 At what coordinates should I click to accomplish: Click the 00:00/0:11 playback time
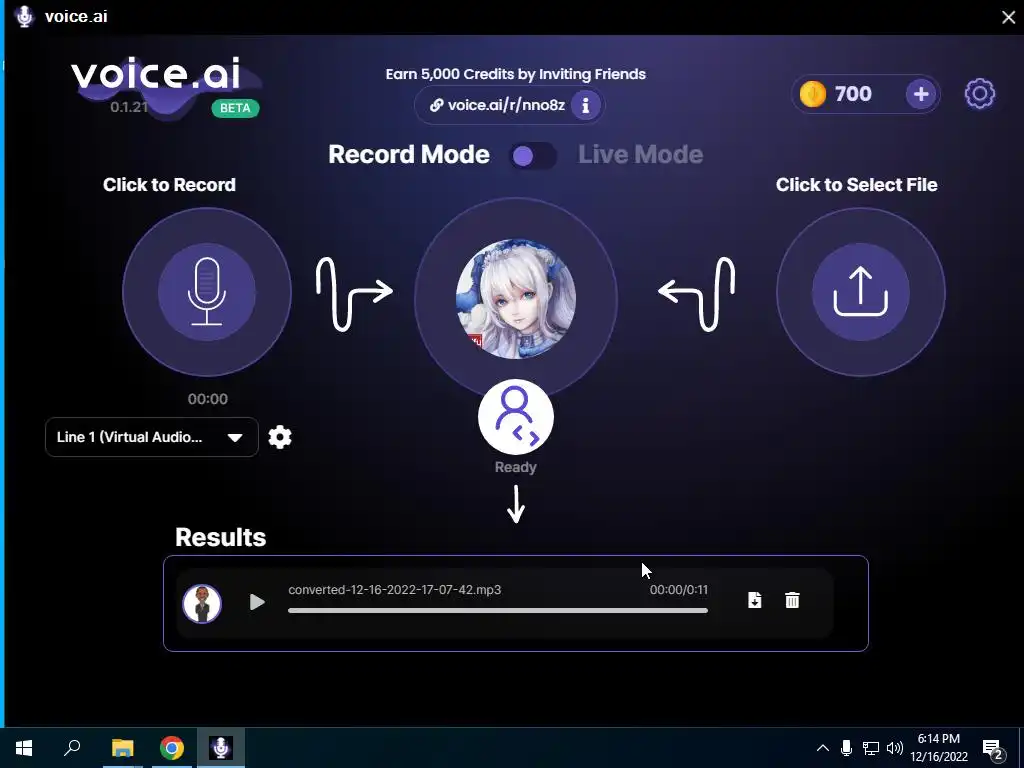click(x=679, y=590)
